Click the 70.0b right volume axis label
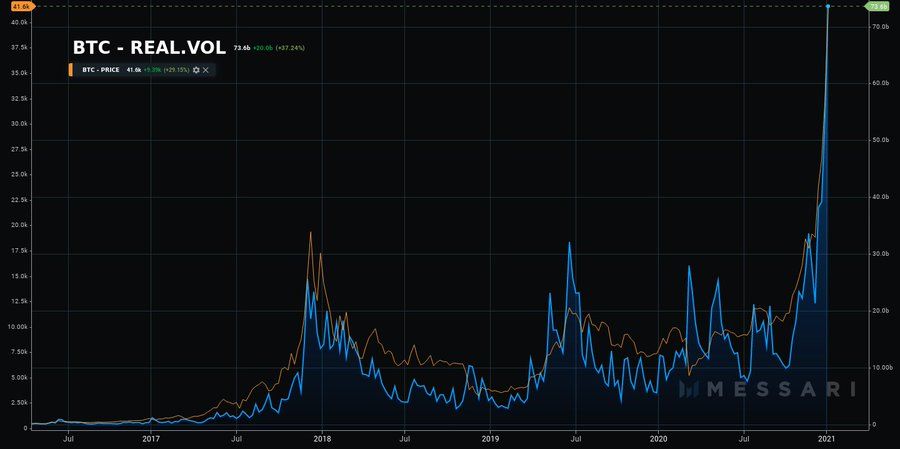This screenshot has height=449, width=900. (x=880, y=27)
